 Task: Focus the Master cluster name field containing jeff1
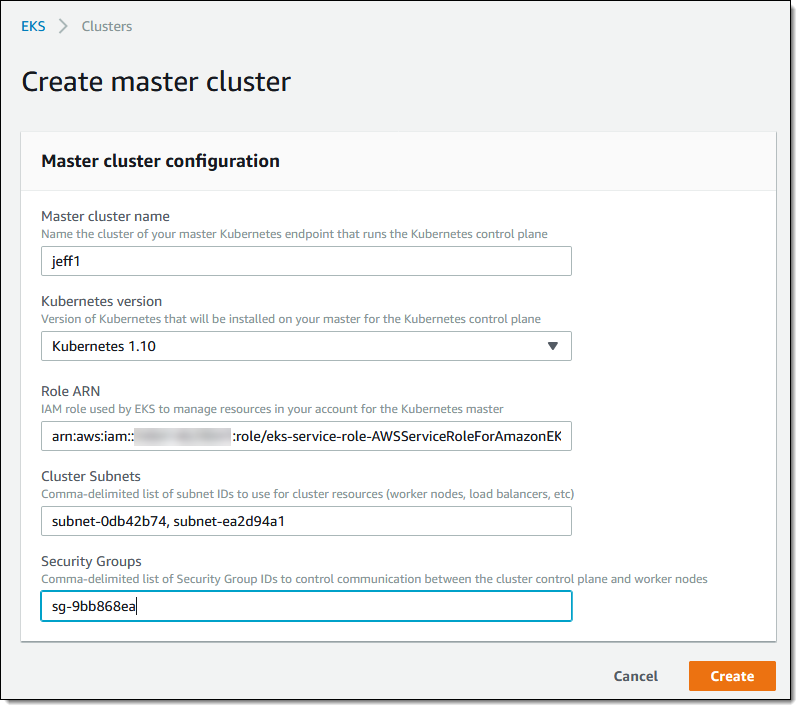[306, 261]
